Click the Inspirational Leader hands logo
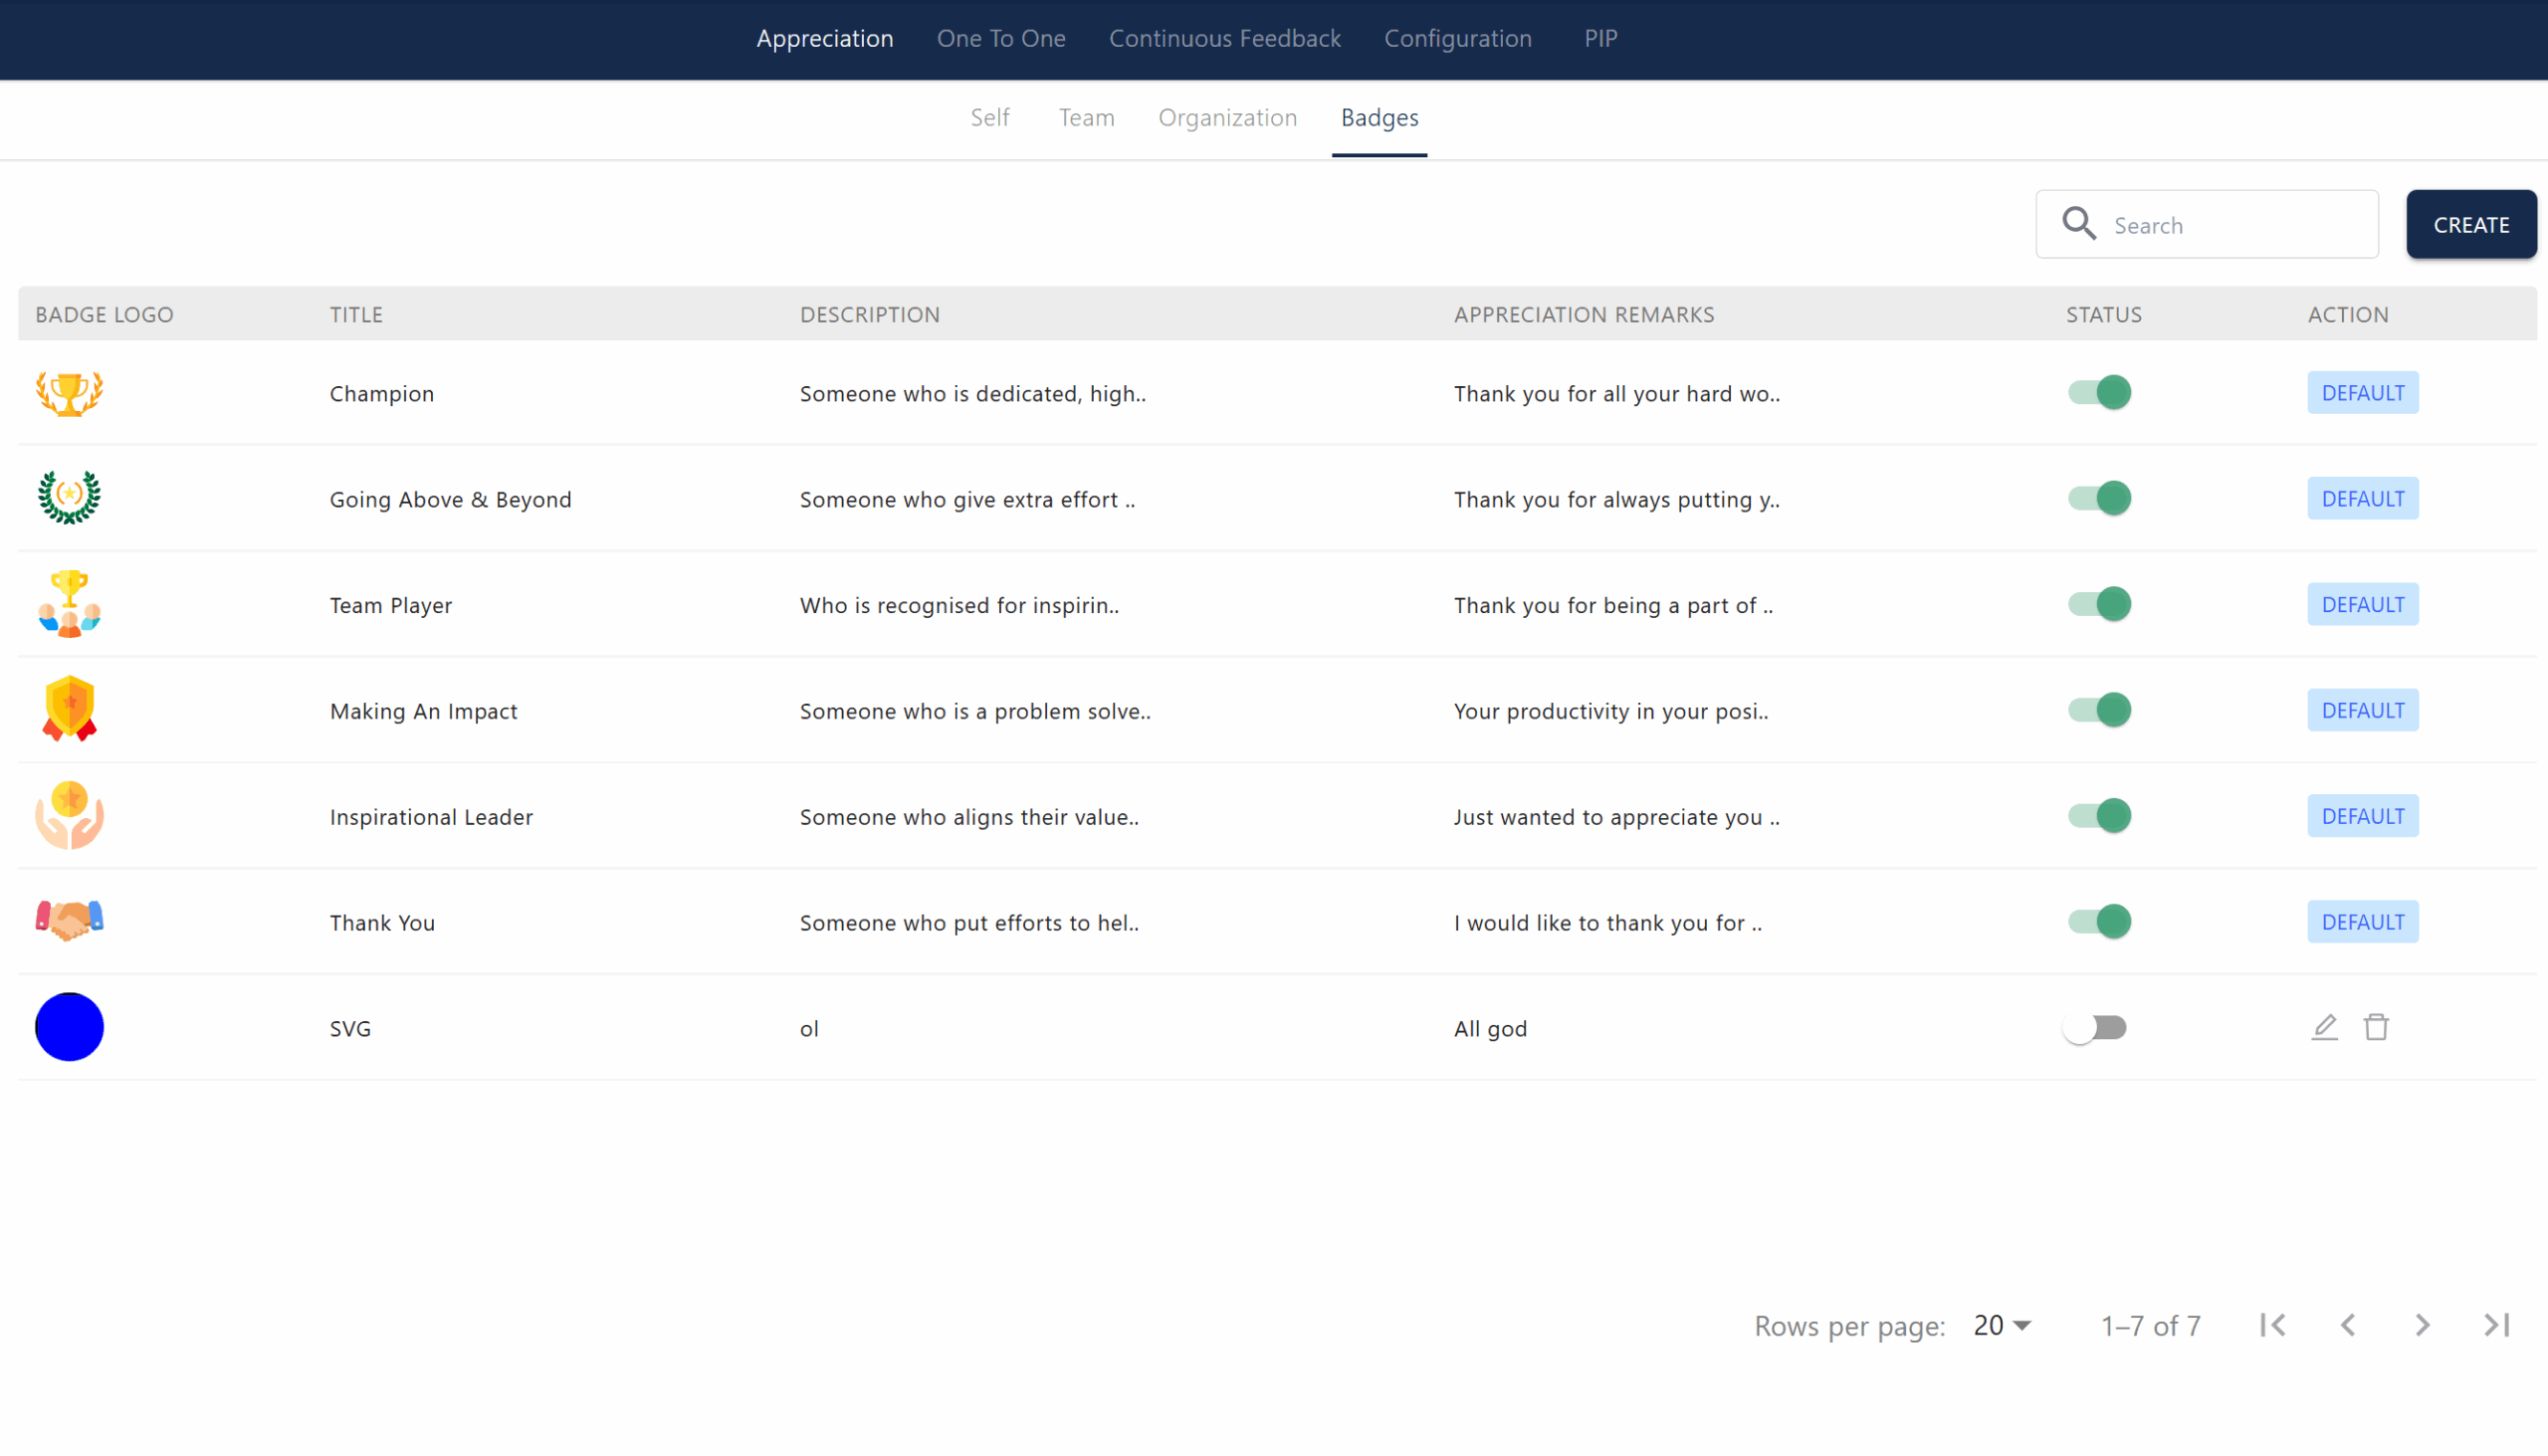 coord(69,815)
